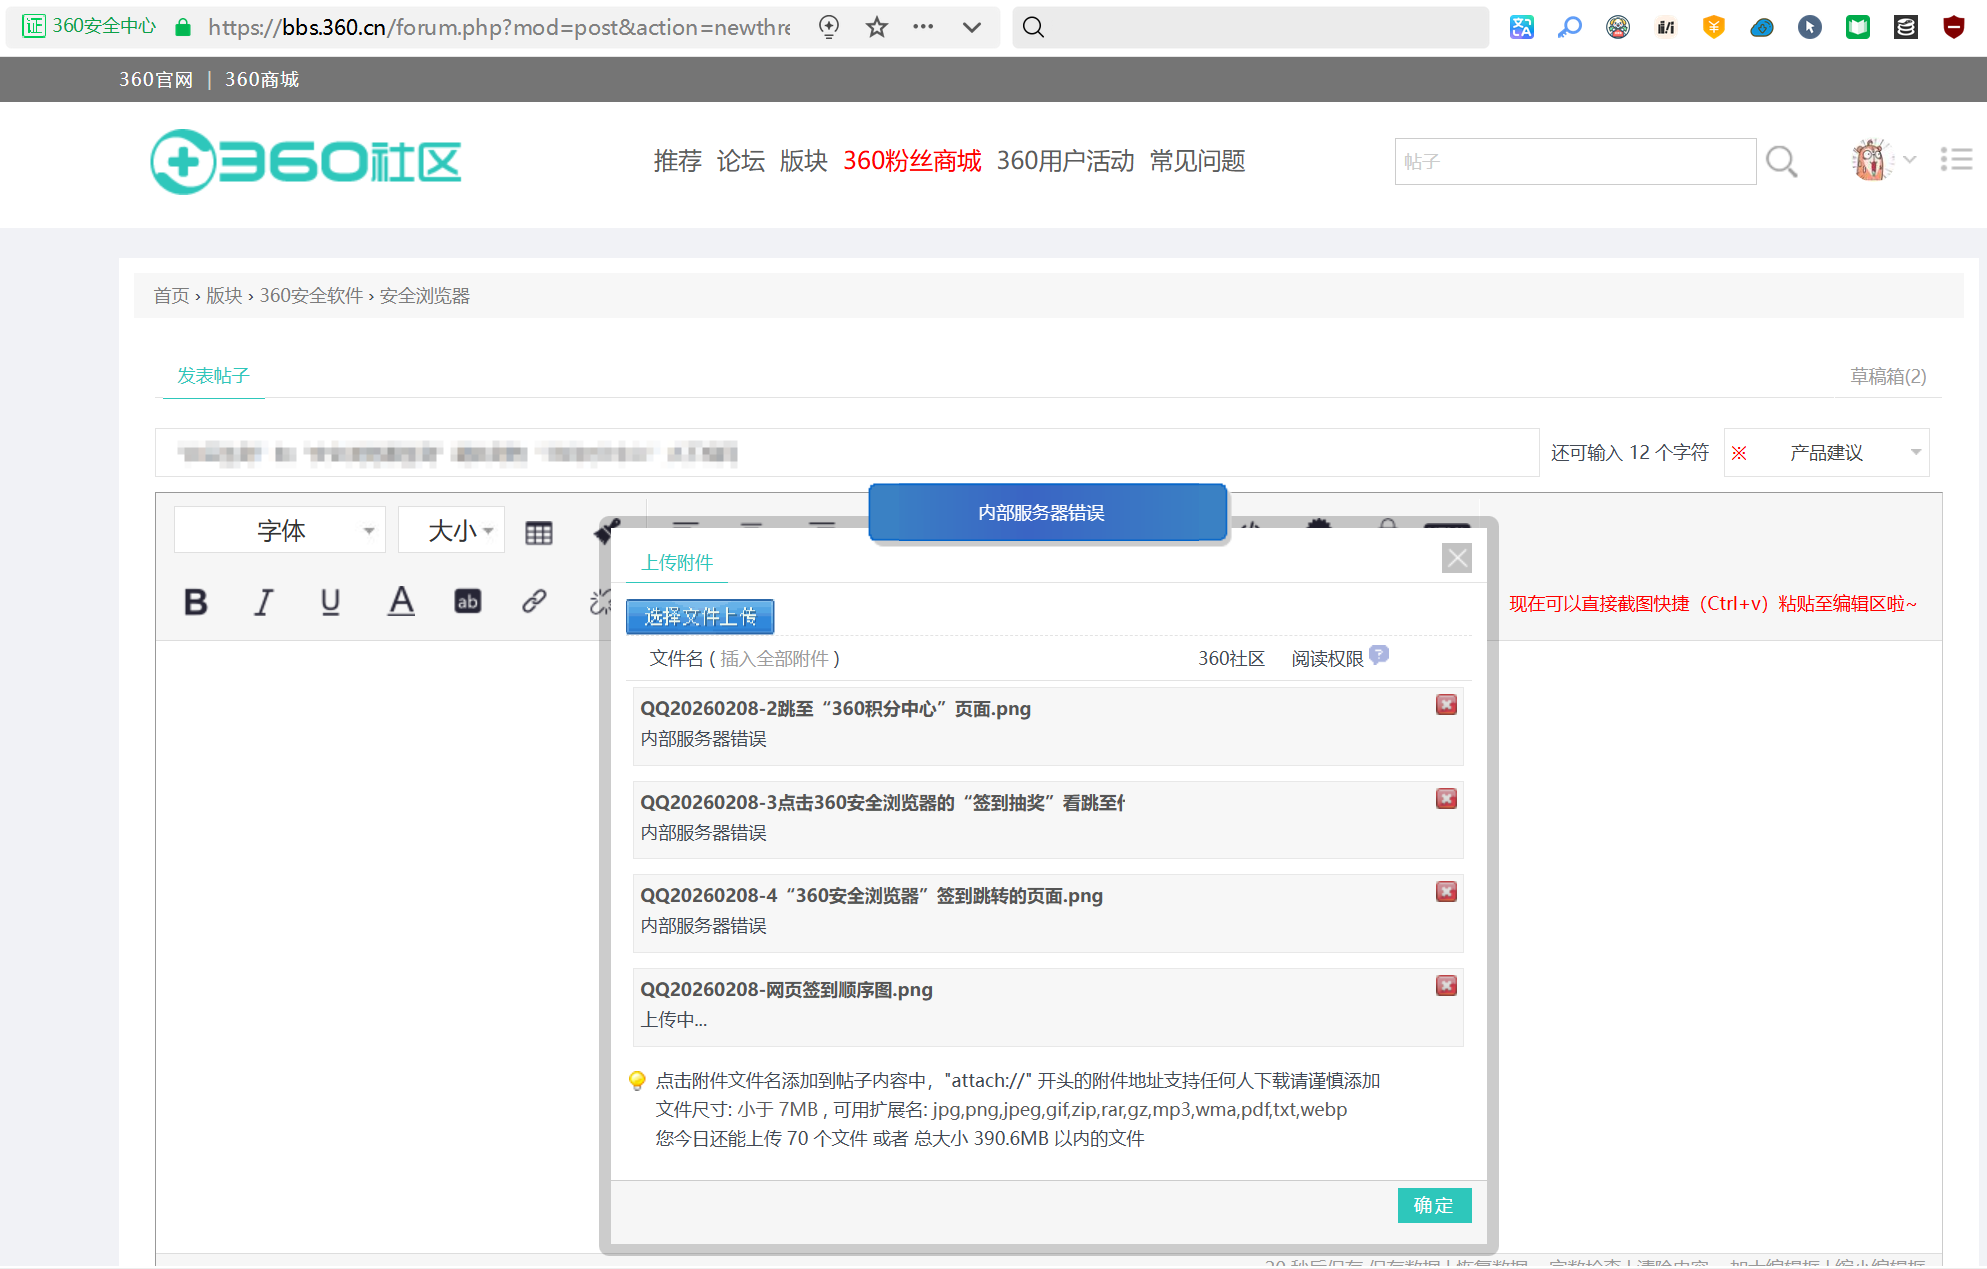Cancel the uploading 网页签到顺序图.png attachment
This screenshot has width=1987, height=1269.
coord(1446,986)
